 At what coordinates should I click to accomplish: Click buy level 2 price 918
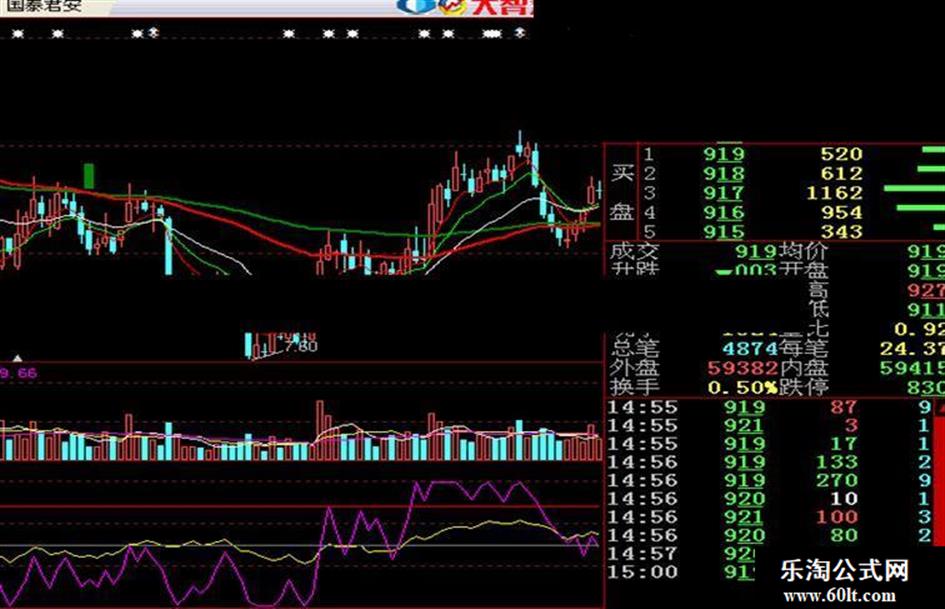click(724, 174)
